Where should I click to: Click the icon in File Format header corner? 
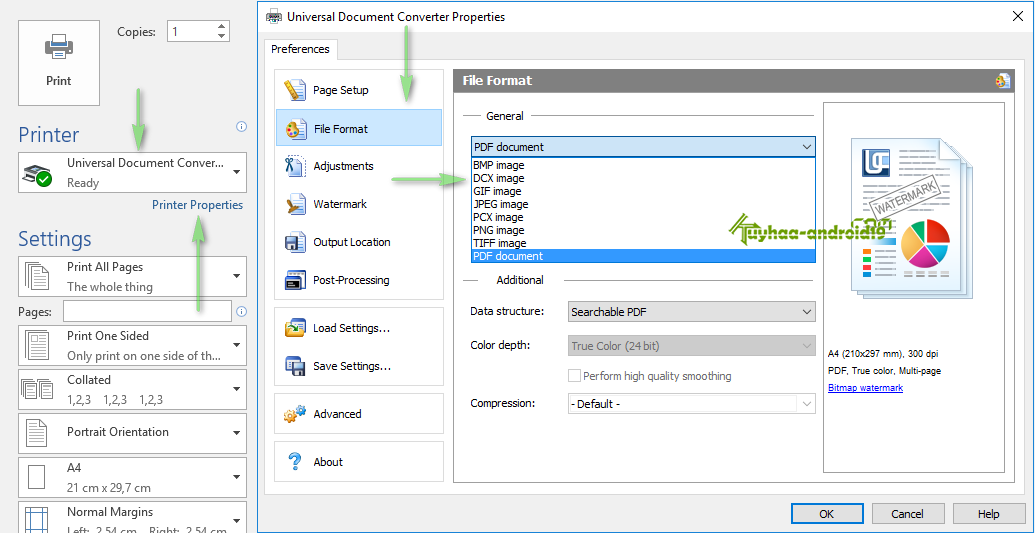[x=1003, y=81]
